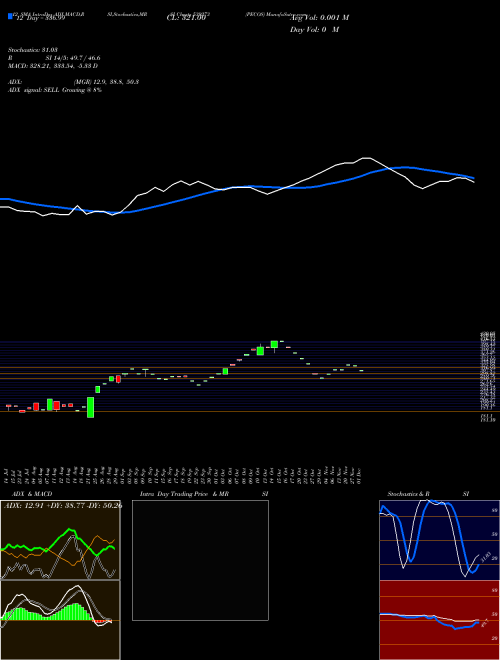Image resolution: width=500 pixels, height=660 pixels.
Task: Click the tallest green candlestick in late August
Action: pyautogui.click(x=90, y=407)
